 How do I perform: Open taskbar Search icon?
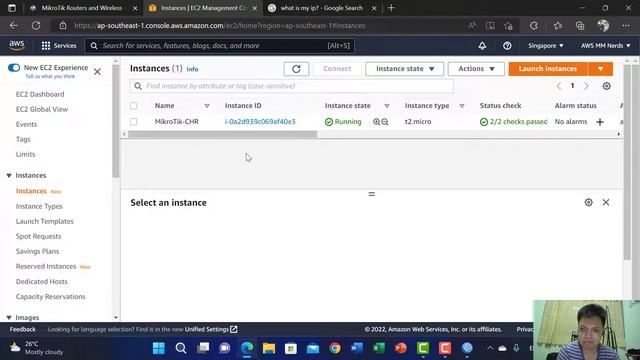click(181, 348)
